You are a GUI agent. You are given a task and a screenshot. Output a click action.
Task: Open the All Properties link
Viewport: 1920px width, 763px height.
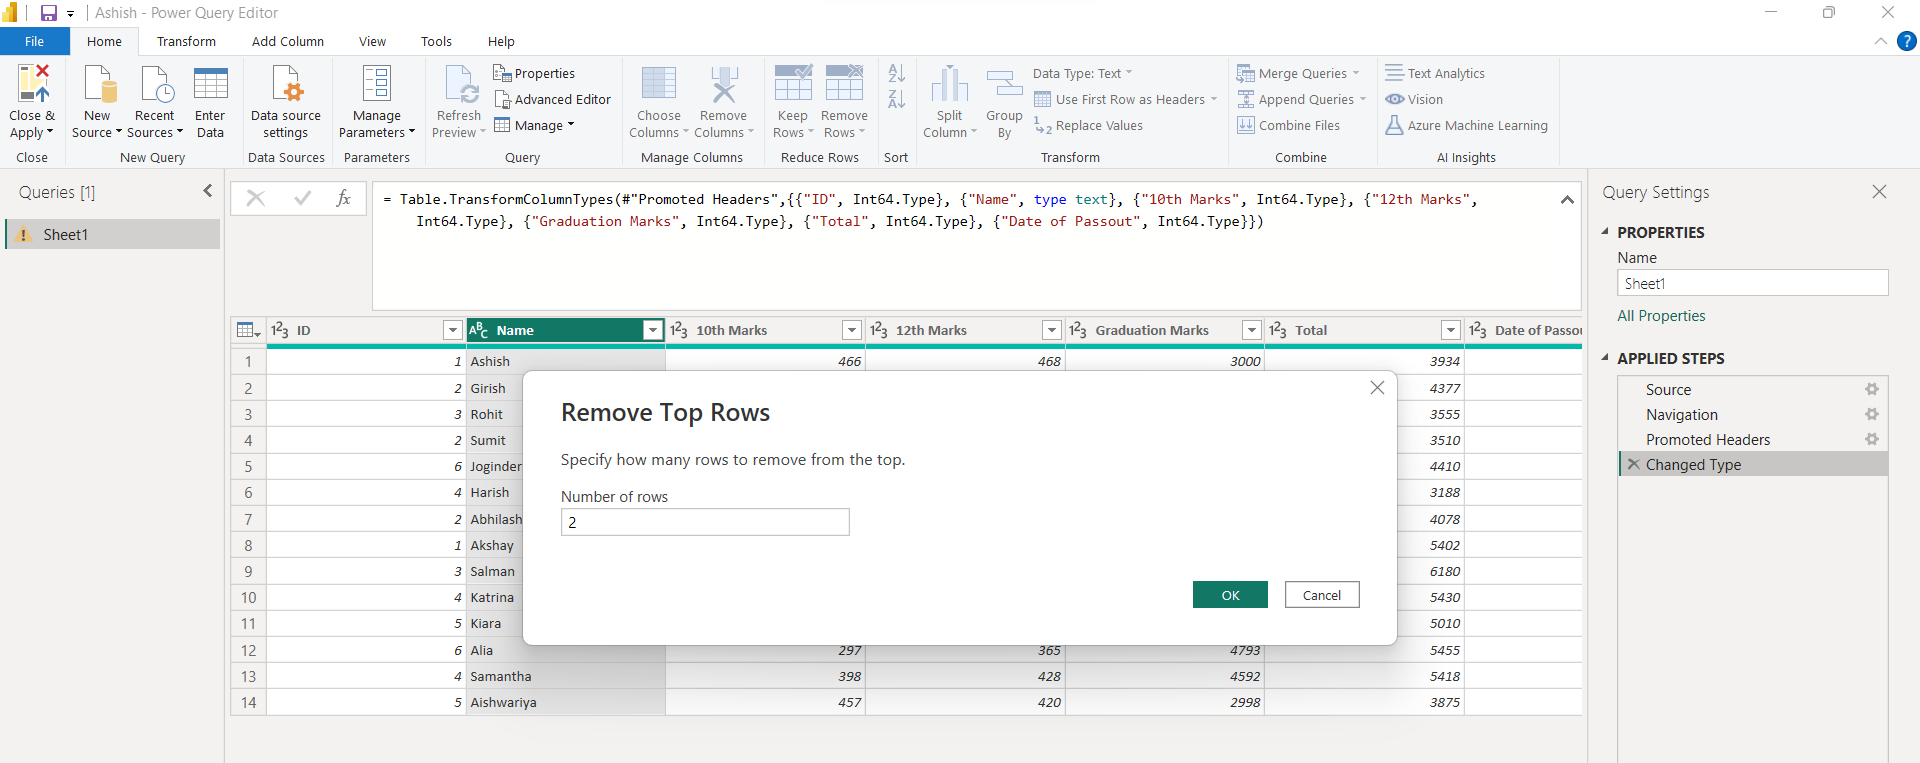1661,316
